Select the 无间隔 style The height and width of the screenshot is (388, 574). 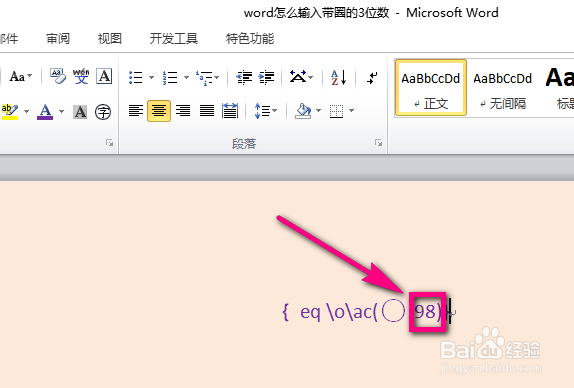pos(503,88)
